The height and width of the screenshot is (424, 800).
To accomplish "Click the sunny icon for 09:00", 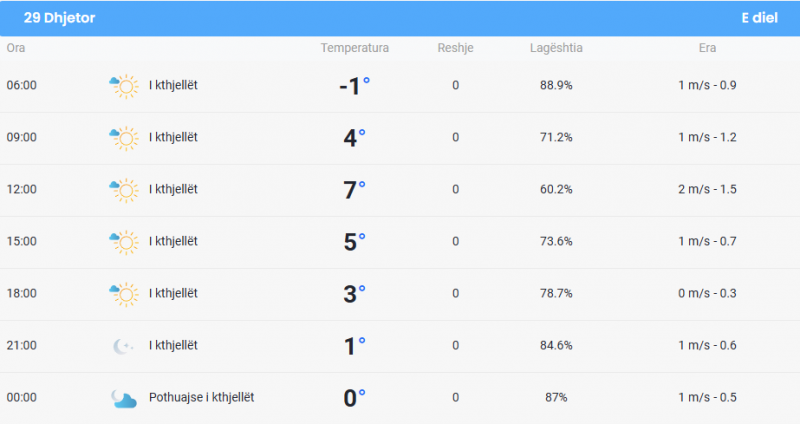I will (123, 138).
